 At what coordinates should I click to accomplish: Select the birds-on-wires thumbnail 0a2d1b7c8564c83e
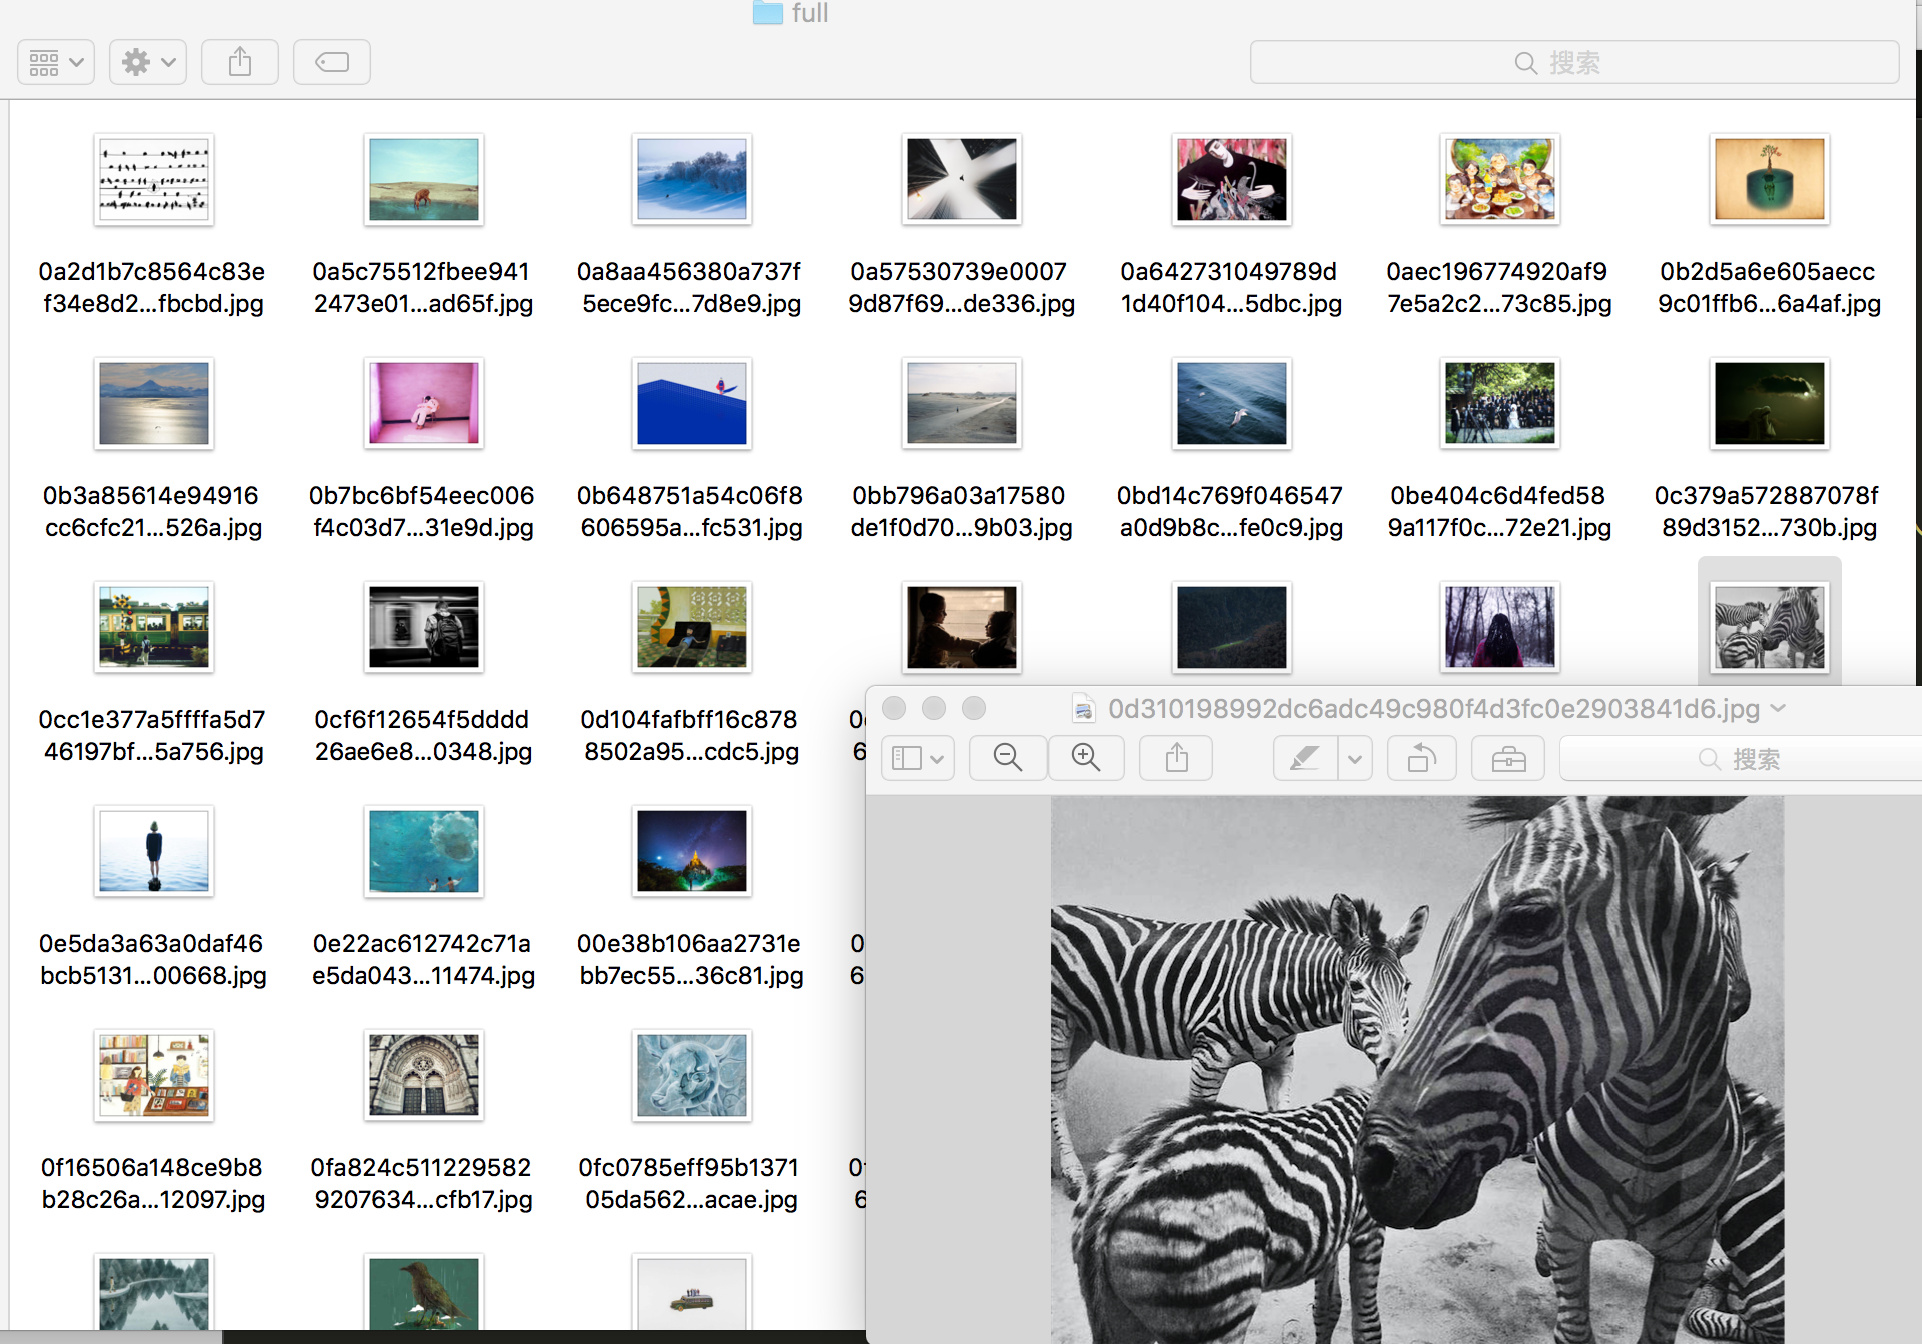154,179
